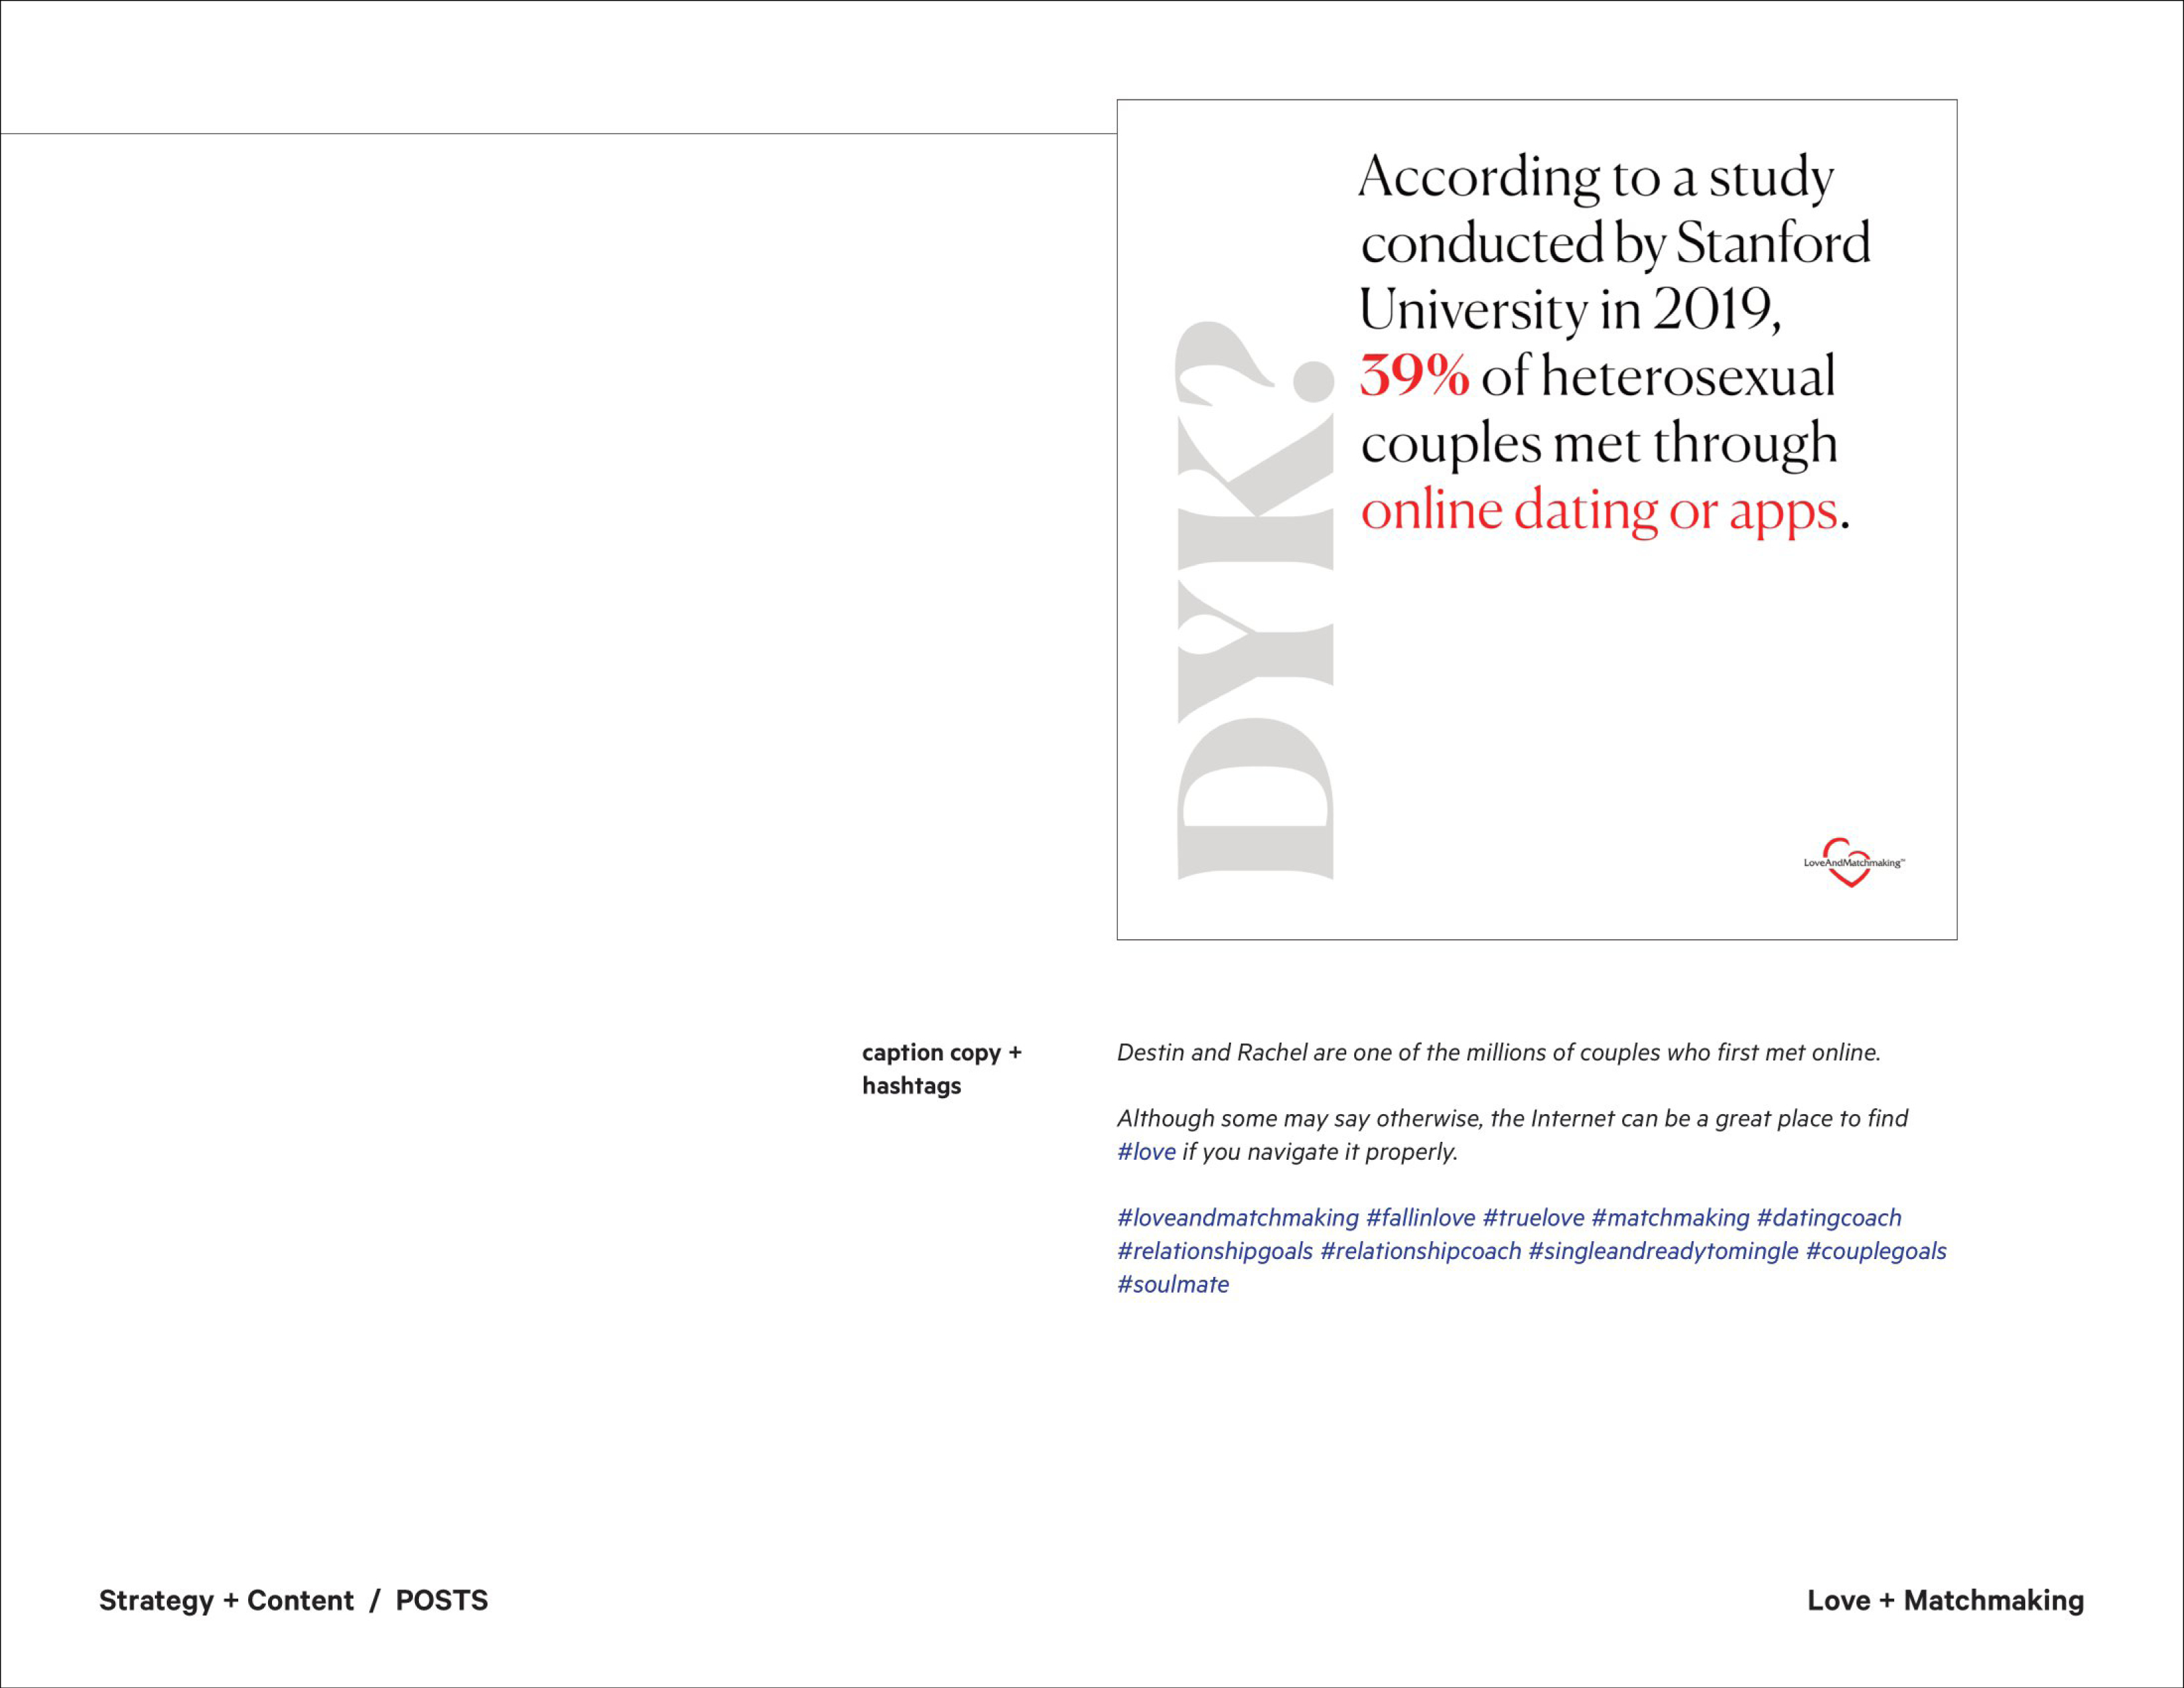Open the #loveandmatchmaking hashtag link

1237,1218
